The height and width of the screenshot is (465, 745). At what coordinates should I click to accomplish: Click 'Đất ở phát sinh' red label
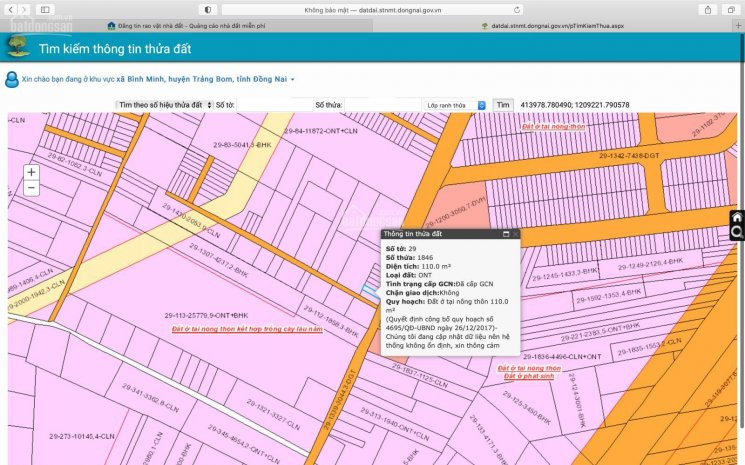point(529,376)
